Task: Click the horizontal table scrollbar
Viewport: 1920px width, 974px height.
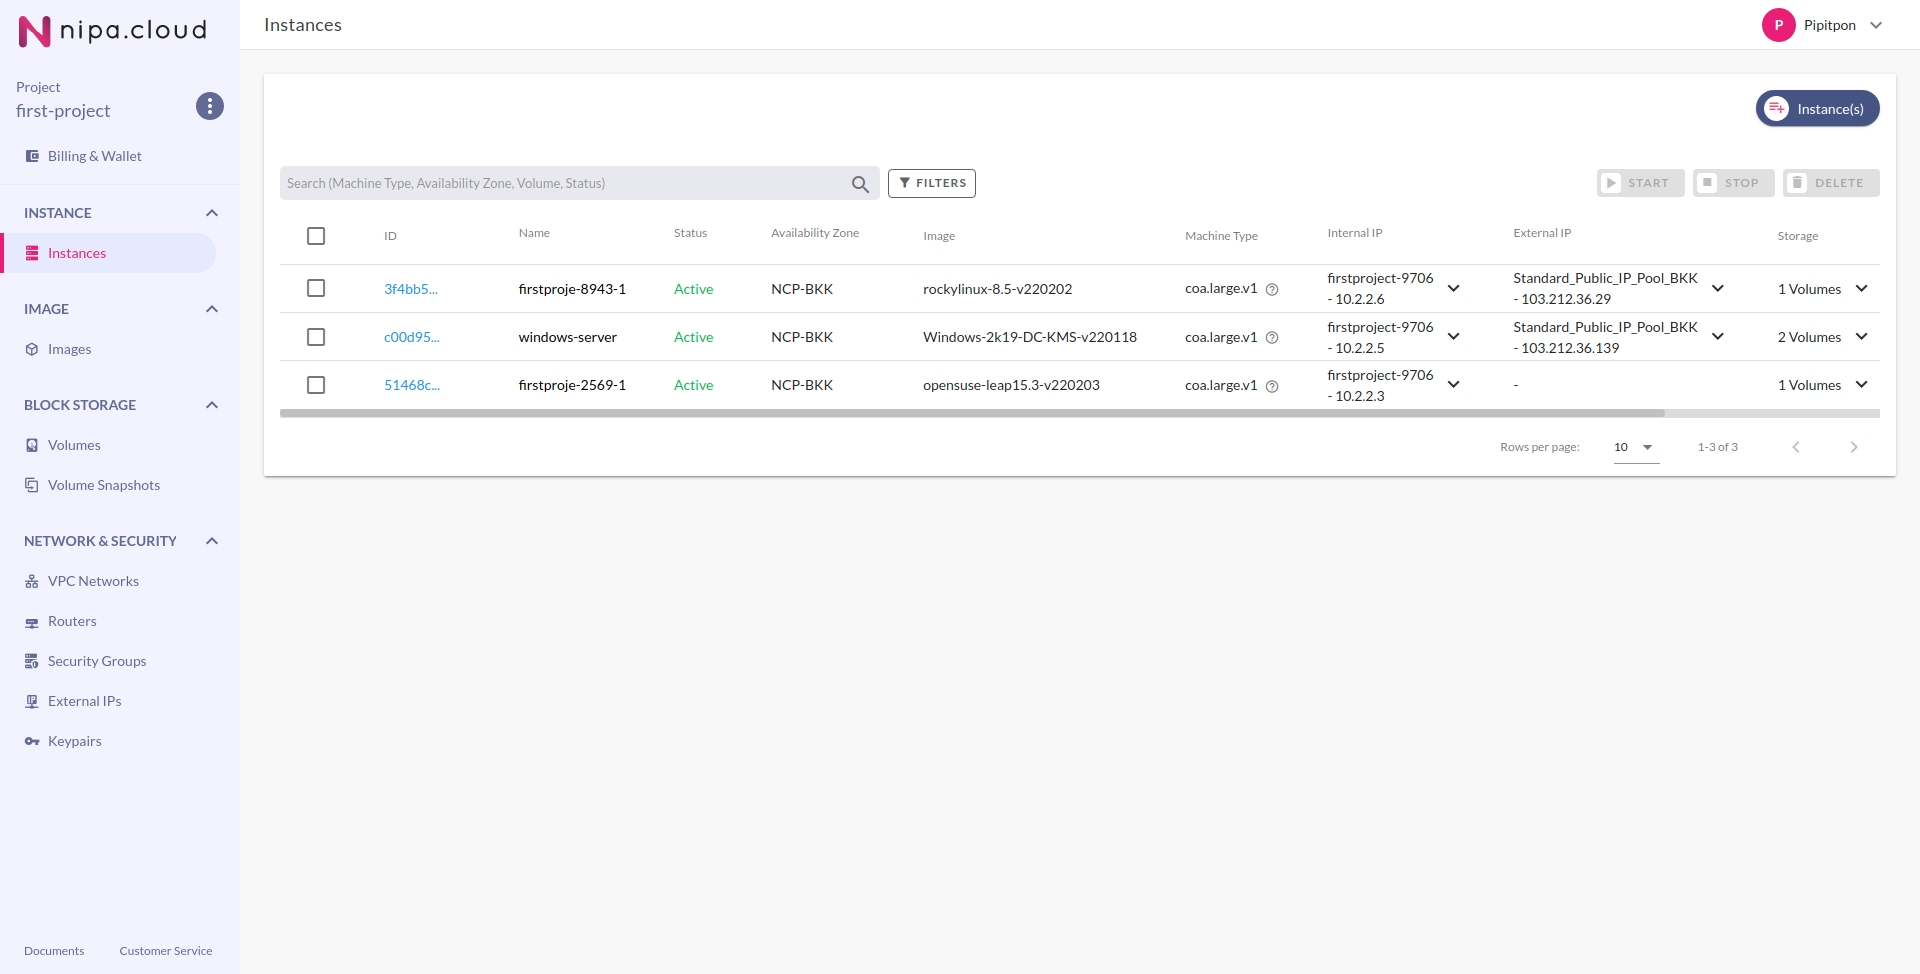Action: pyautogui.click(x=970, y=413)
